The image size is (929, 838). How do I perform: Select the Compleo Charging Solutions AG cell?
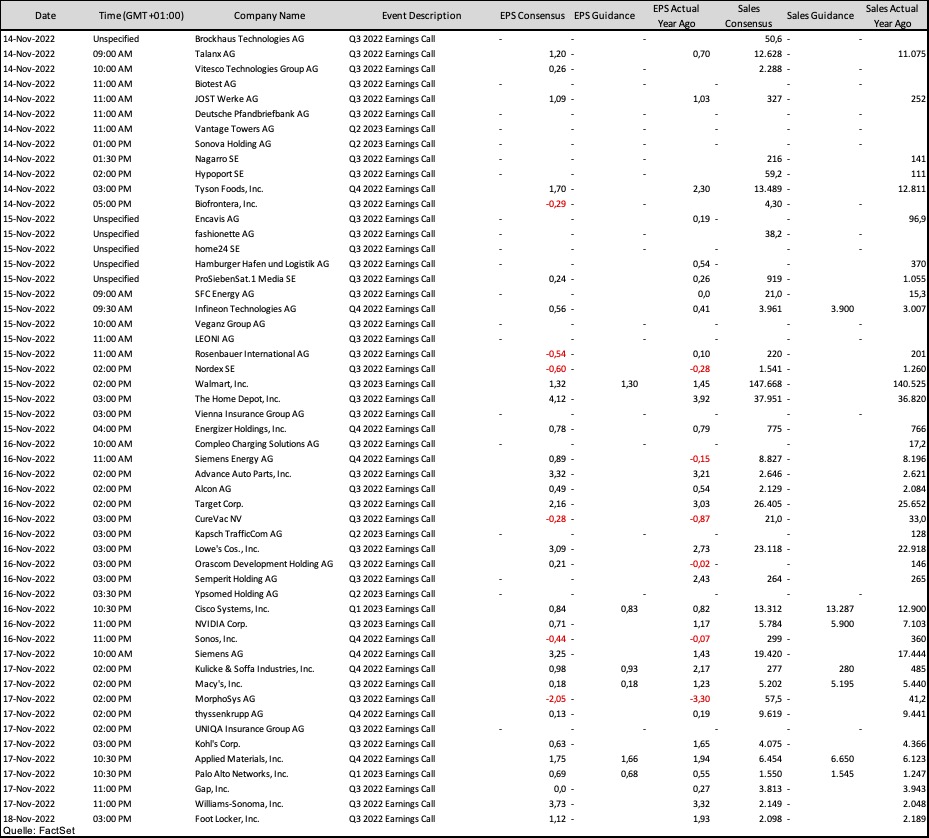(x=257, y=444)
